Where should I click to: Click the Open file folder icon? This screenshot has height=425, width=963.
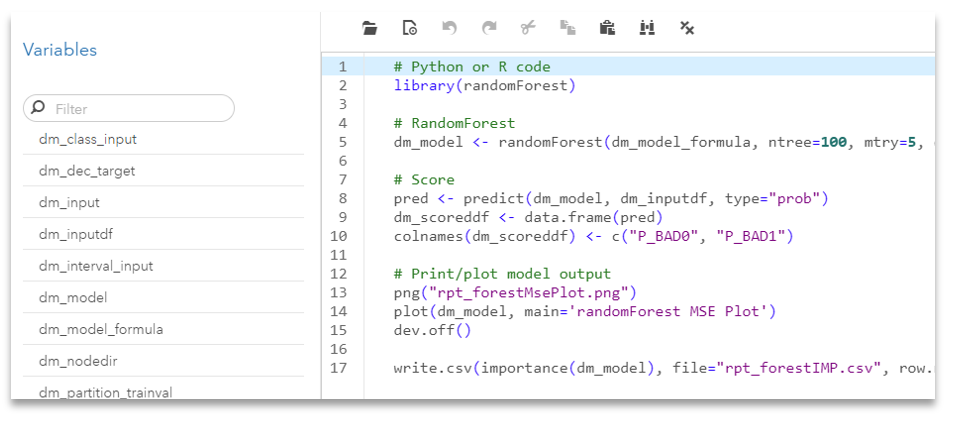click(370, 28)
